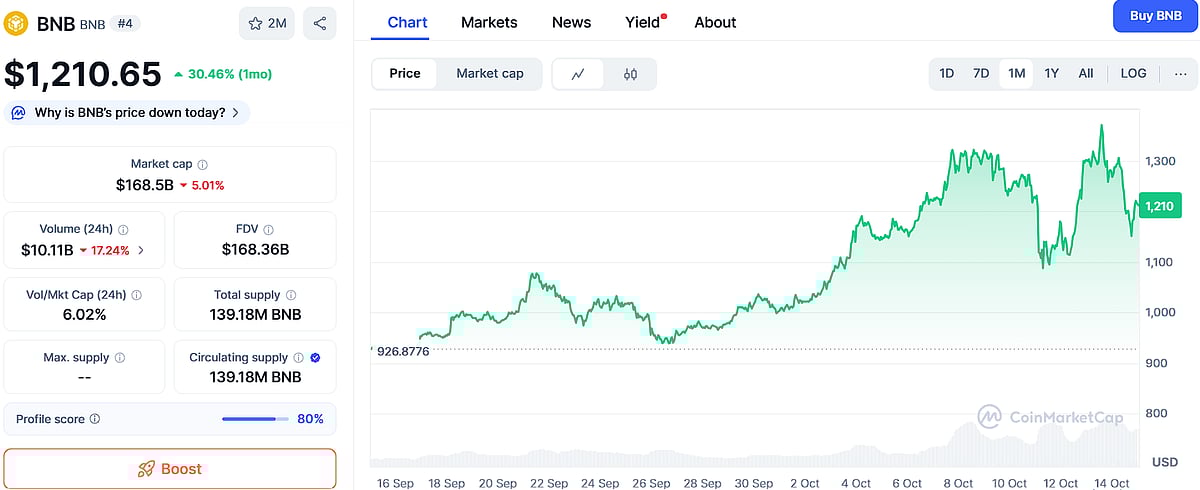Toggle LOG scale on chart

[1134, 74]
